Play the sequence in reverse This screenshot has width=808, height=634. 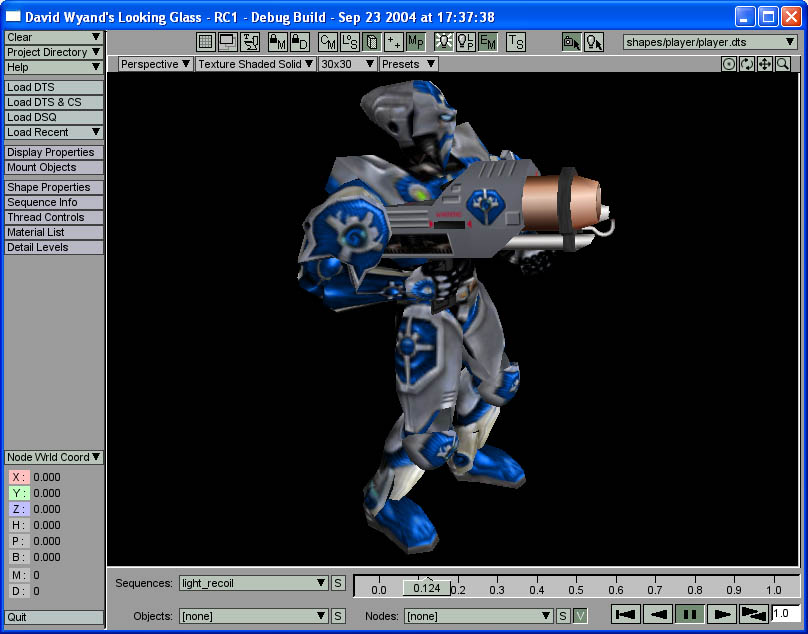pyautogui.click(x=658, y=614)
